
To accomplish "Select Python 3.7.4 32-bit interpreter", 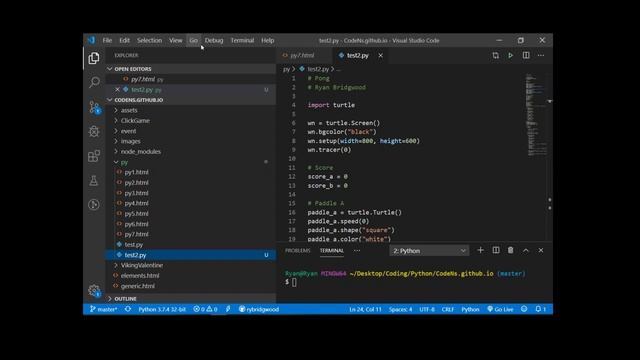I will (162, 309).
